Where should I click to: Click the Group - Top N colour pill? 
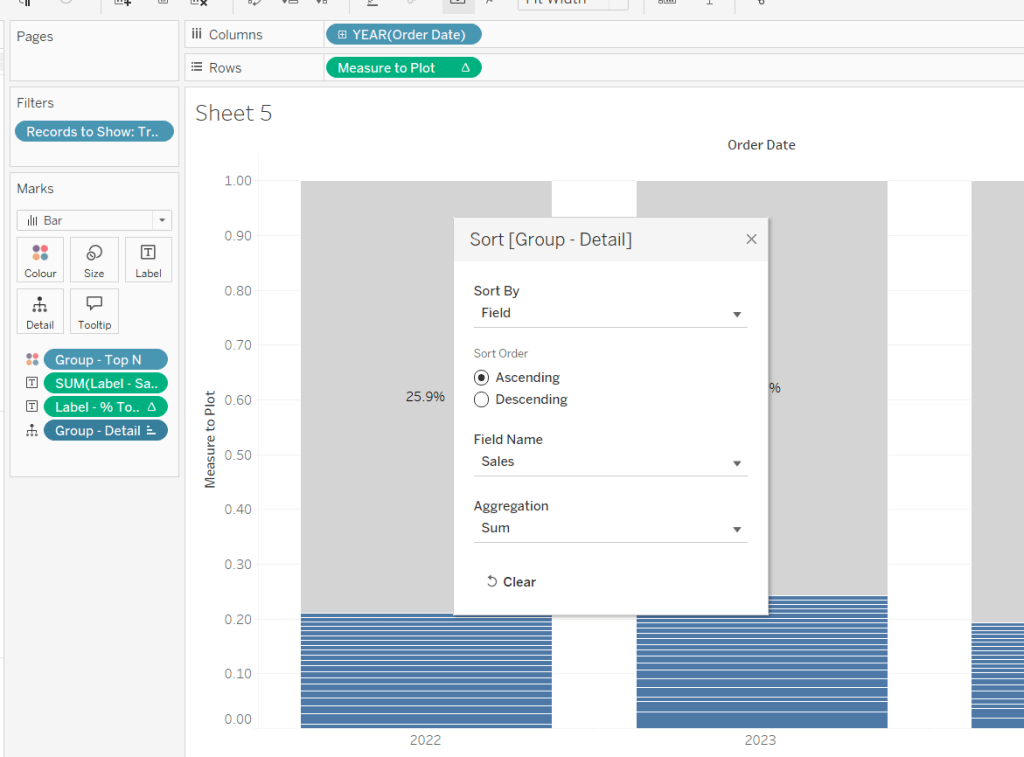pyautogui.click(x=105, y=360)
